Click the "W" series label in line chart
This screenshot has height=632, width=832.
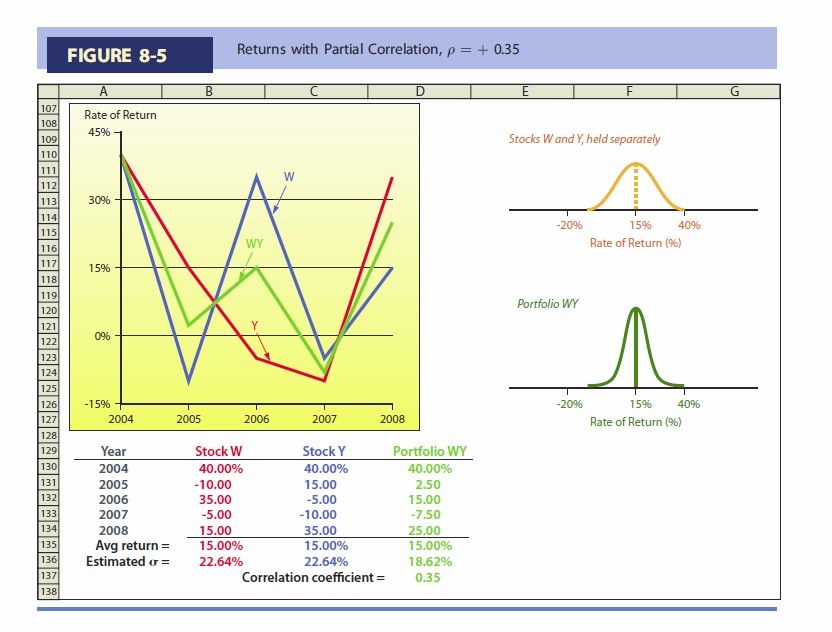289,177
